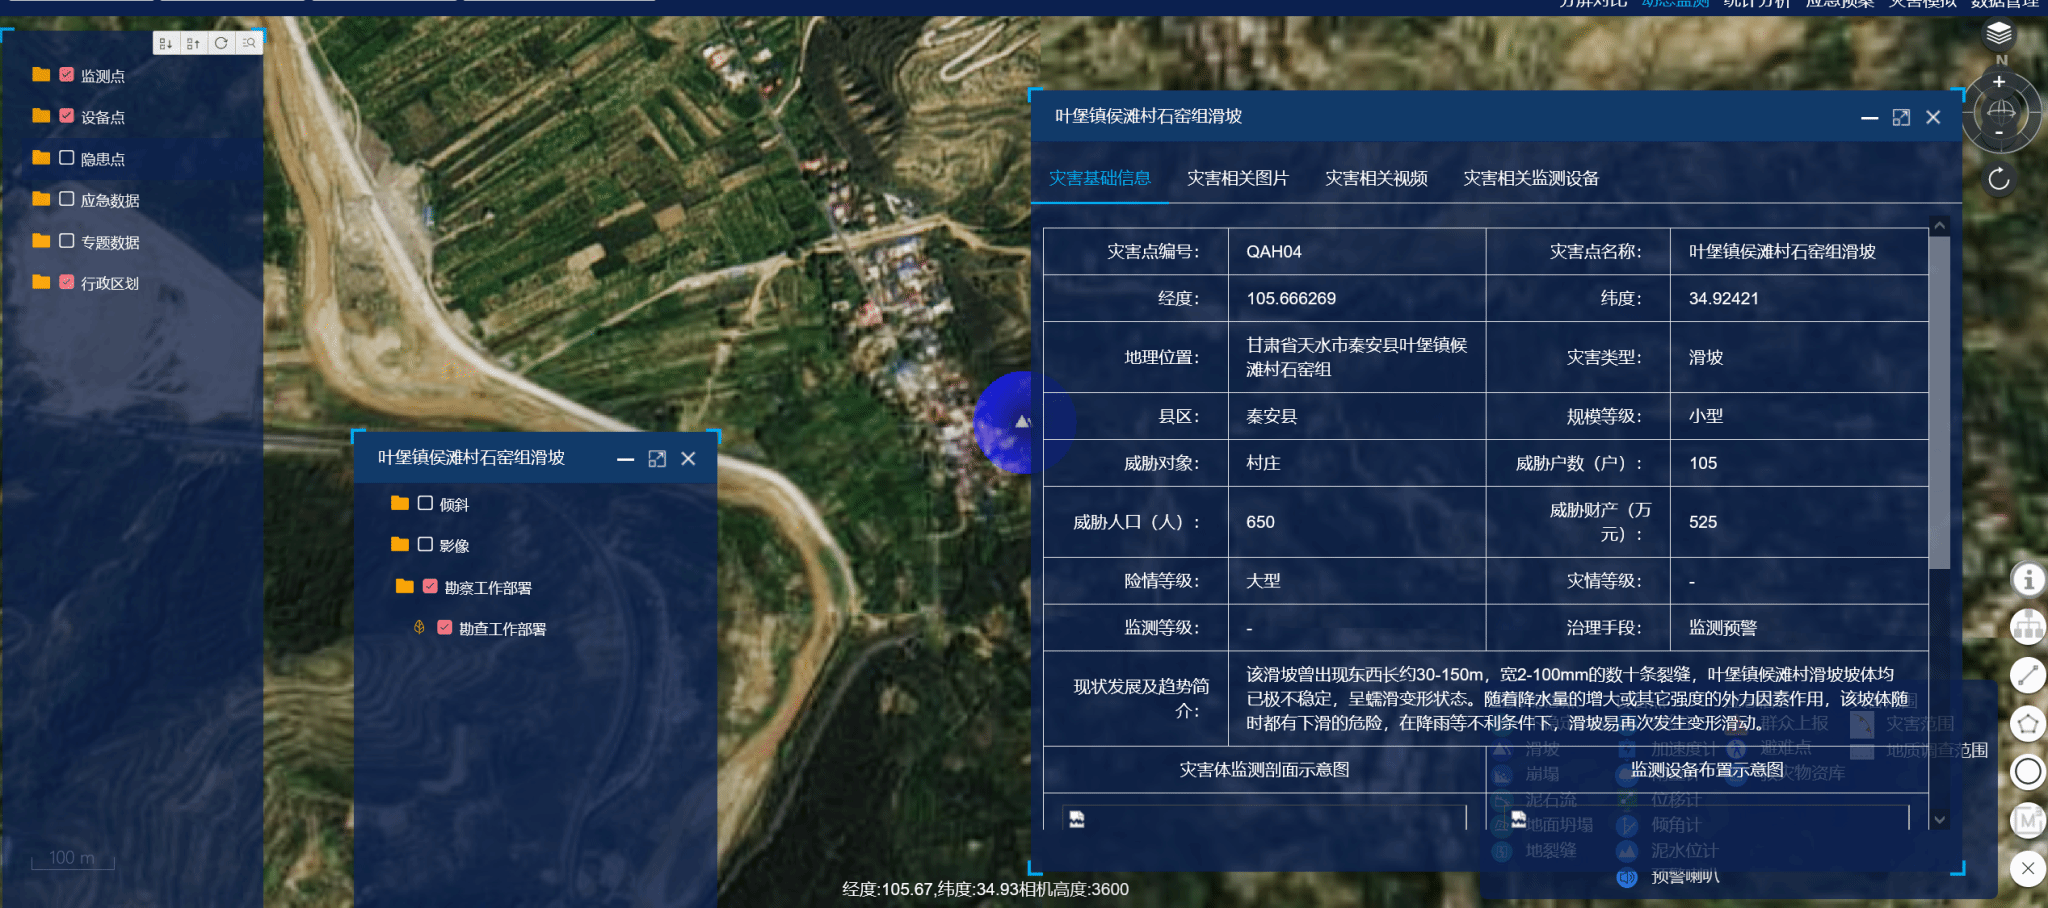Select the longitude value 105.666269

pyautogui.click(x=1291, y=298)
